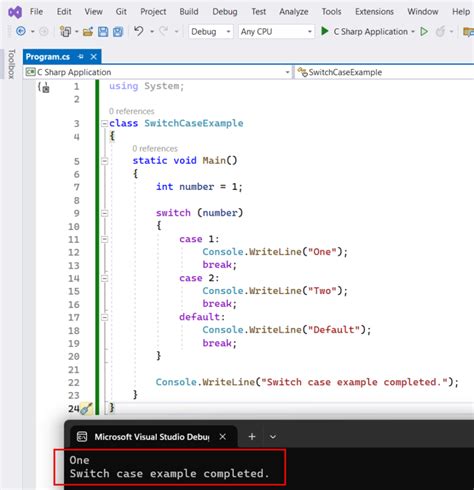Click the Navigate Forward arrow icon

(44, 31)
